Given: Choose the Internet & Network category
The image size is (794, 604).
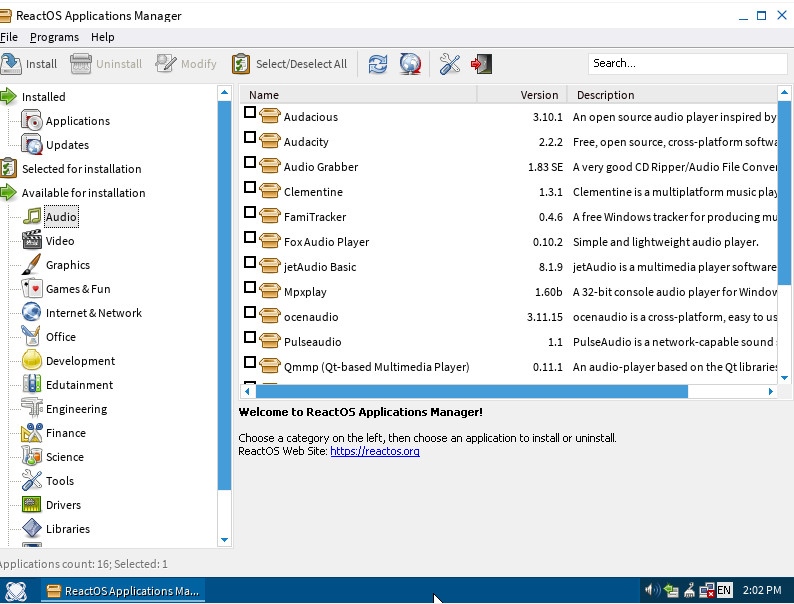Looking at the screenshot, I should 94,313.
